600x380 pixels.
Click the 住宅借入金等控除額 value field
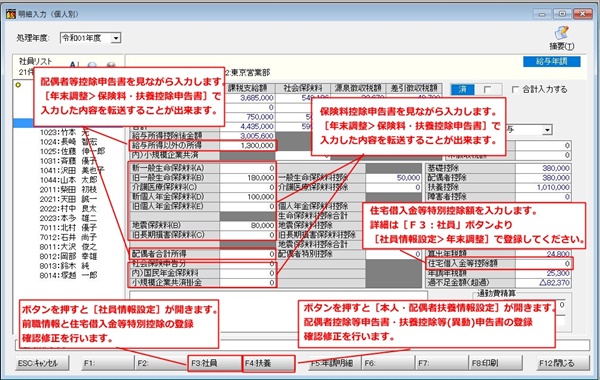(543, 263)
